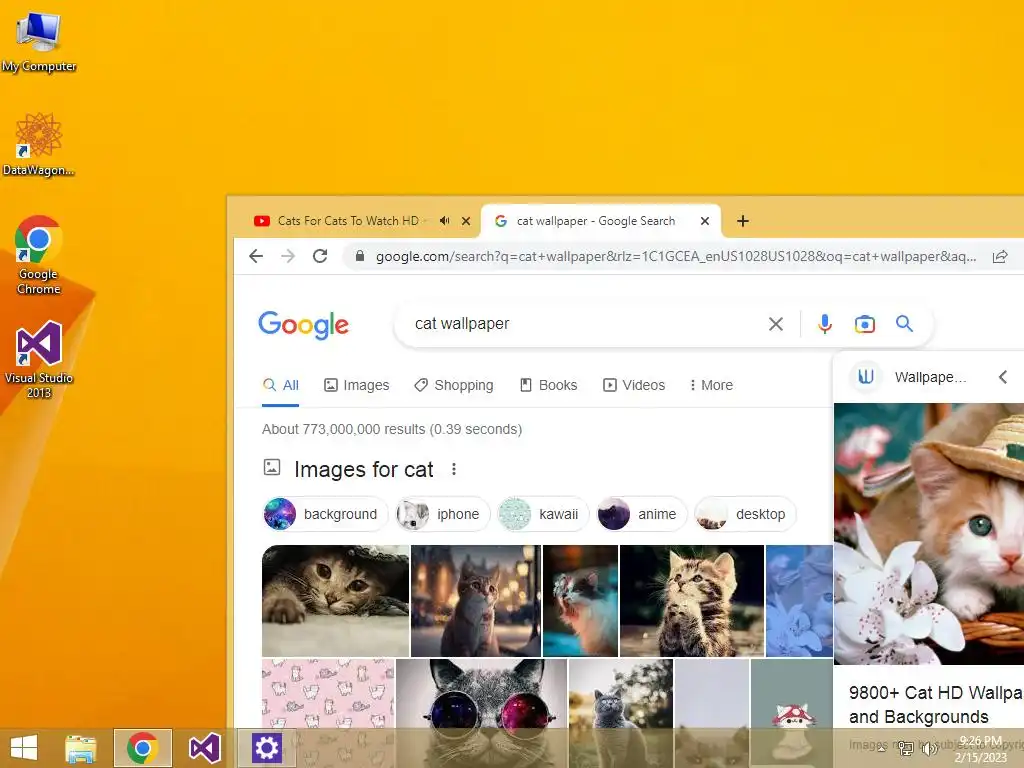Go forward in Chrome browser

click(x=288, y=256)
